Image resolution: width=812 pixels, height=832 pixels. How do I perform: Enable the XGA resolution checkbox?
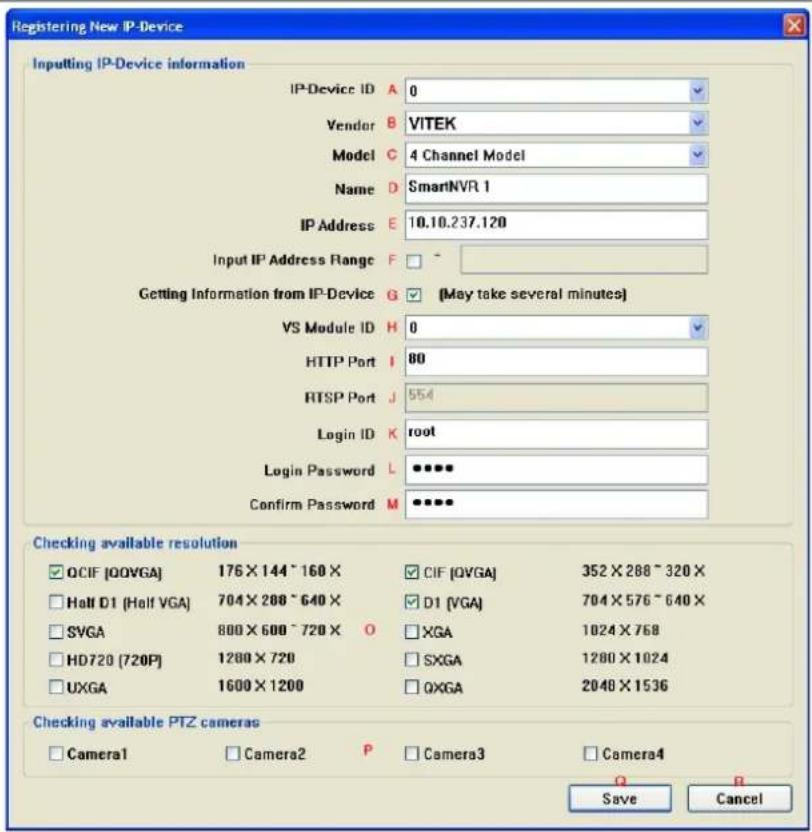(411, 631)
